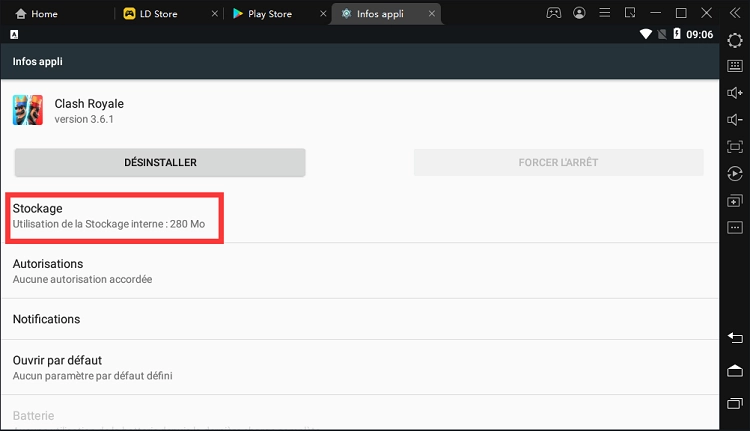Collapse the right sidebar with double arrow
The height and width of the screenshot is (431, 750).
point(735,13)
